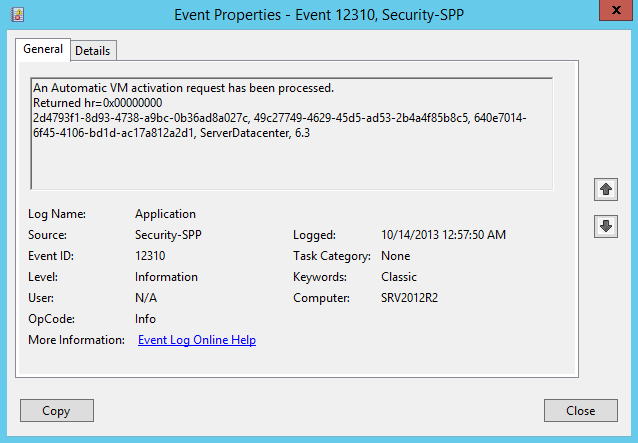Close the dialog with the red X
This screenshot has width=638, height=443.
pos(605,13)
